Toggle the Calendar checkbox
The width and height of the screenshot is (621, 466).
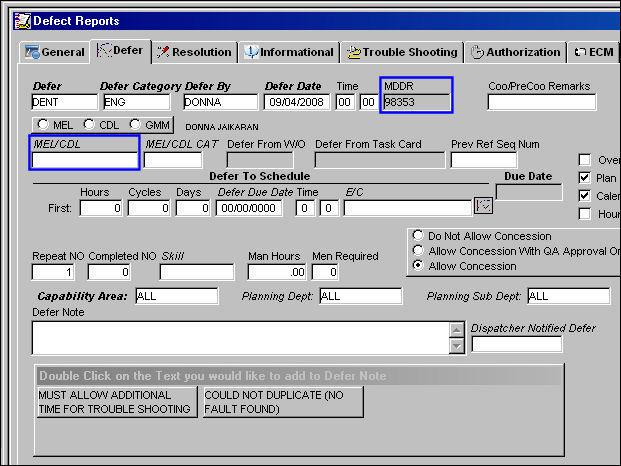click(585, 196)
